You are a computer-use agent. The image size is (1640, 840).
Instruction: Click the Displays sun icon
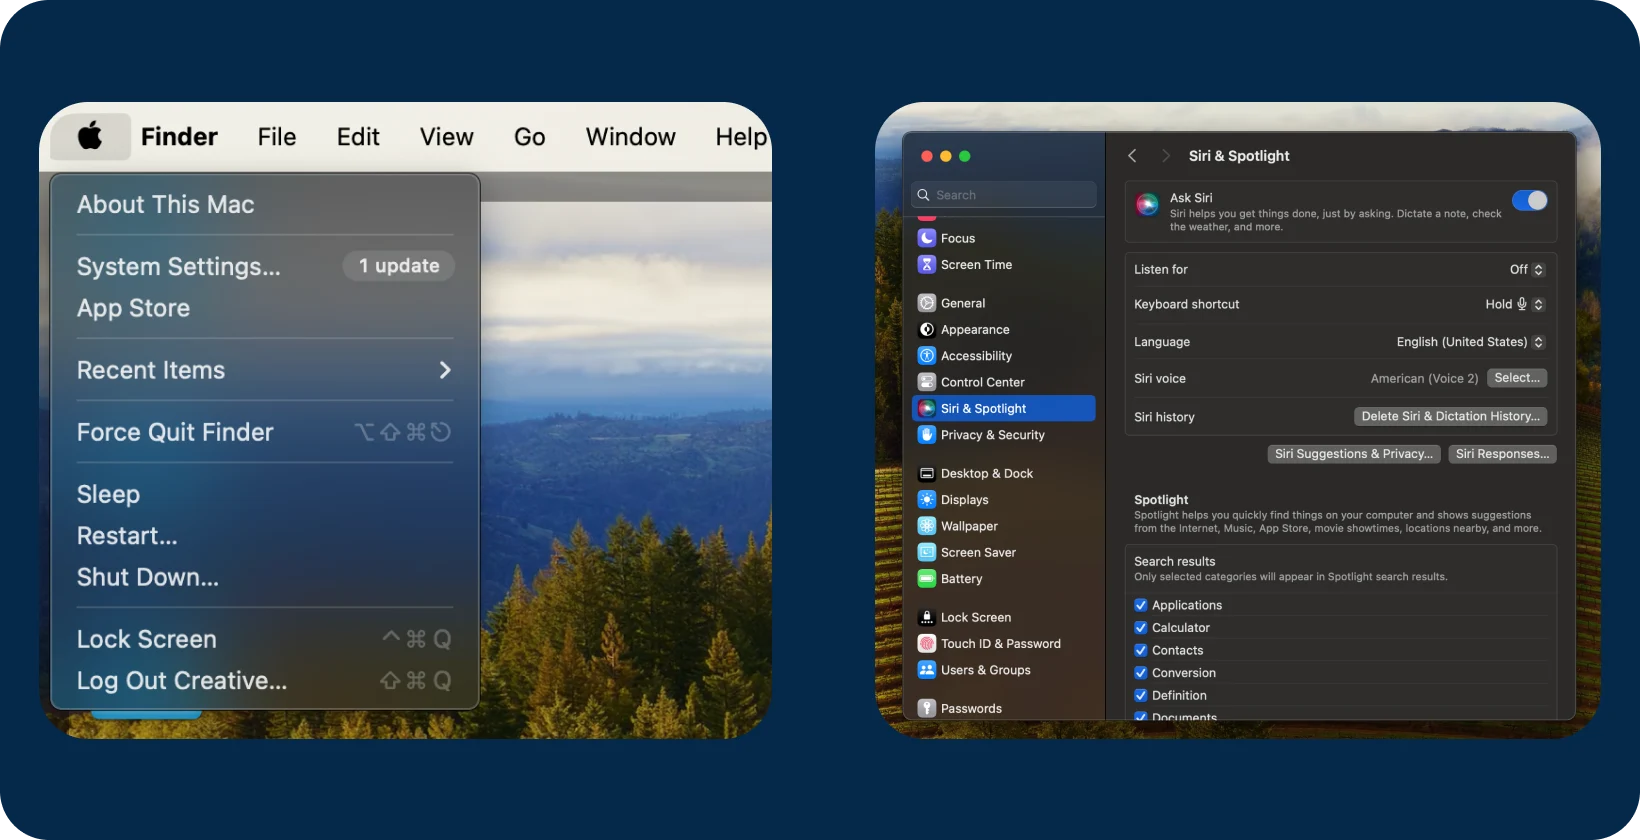[927, 500]
